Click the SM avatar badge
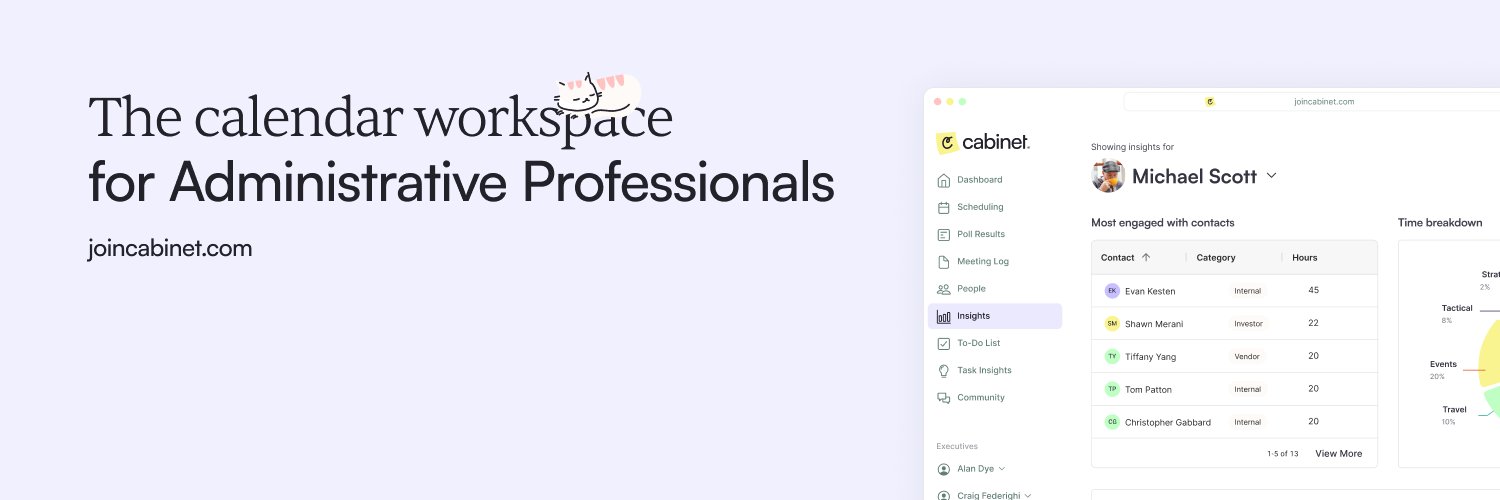This screenshot has height=500, width=1500. point(1112,324)
